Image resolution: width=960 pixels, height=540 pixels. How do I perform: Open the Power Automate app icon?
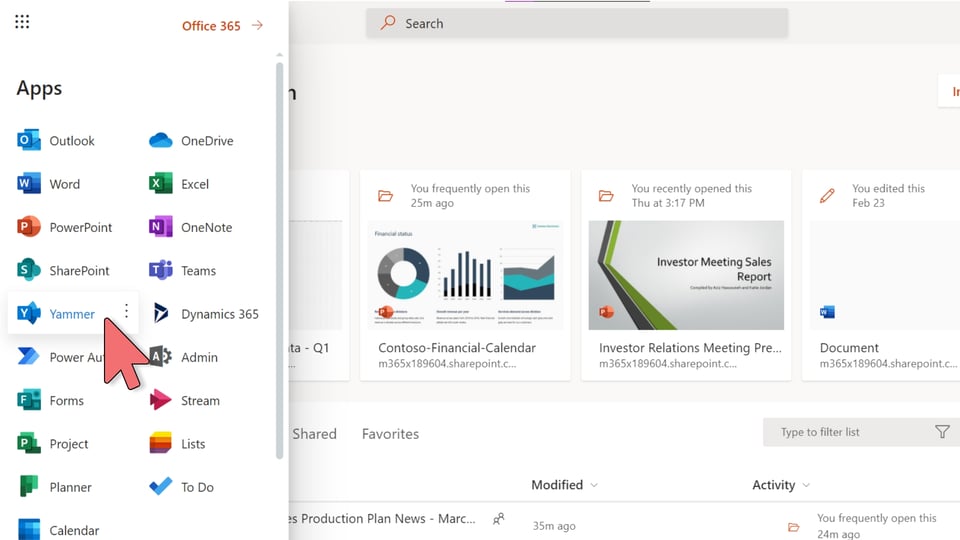point(28,357)
